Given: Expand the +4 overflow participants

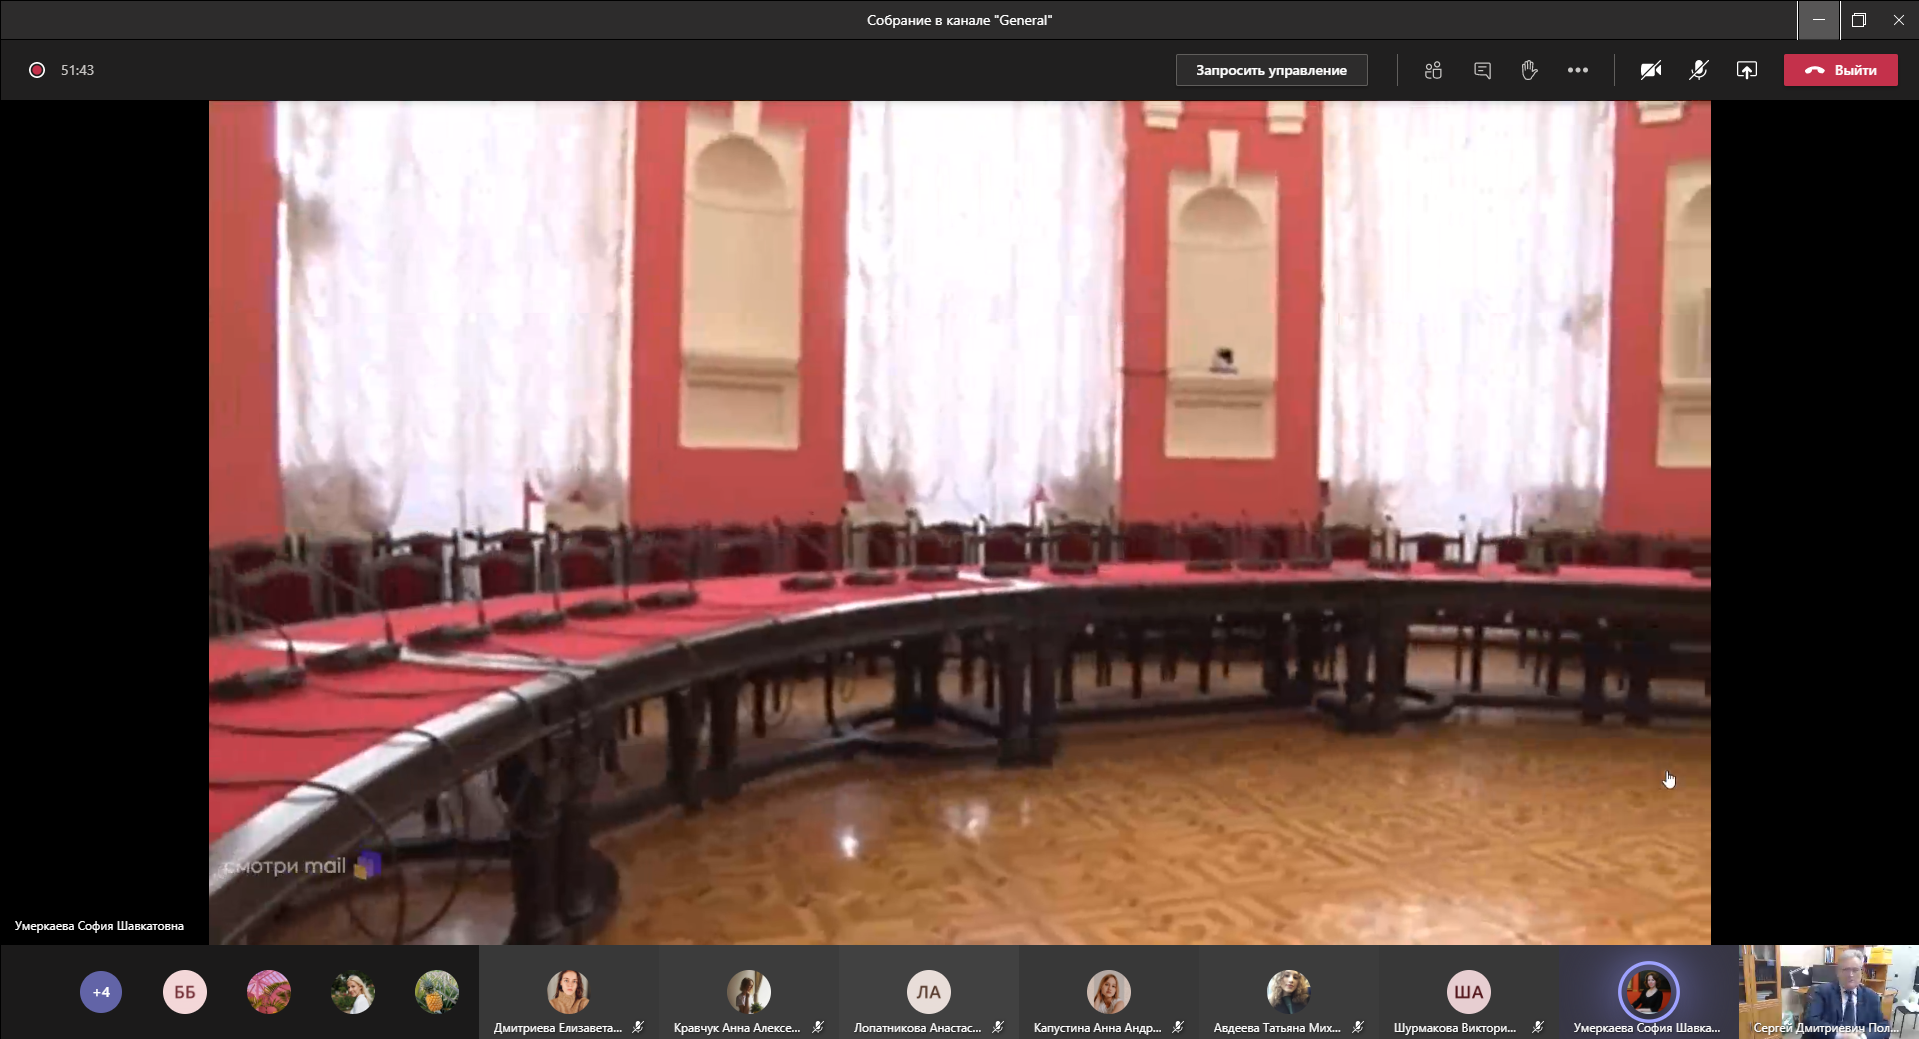Looking at the screenshot, I should click(x=101, y=992).
